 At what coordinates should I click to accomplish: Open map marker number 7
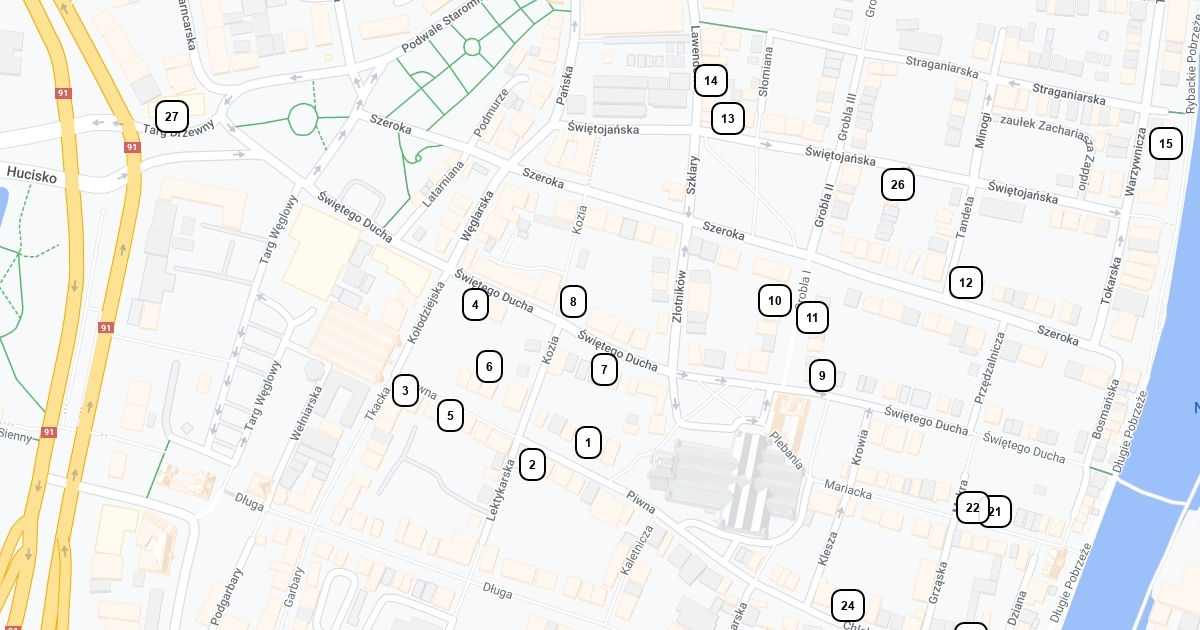[x=604, y=369]
